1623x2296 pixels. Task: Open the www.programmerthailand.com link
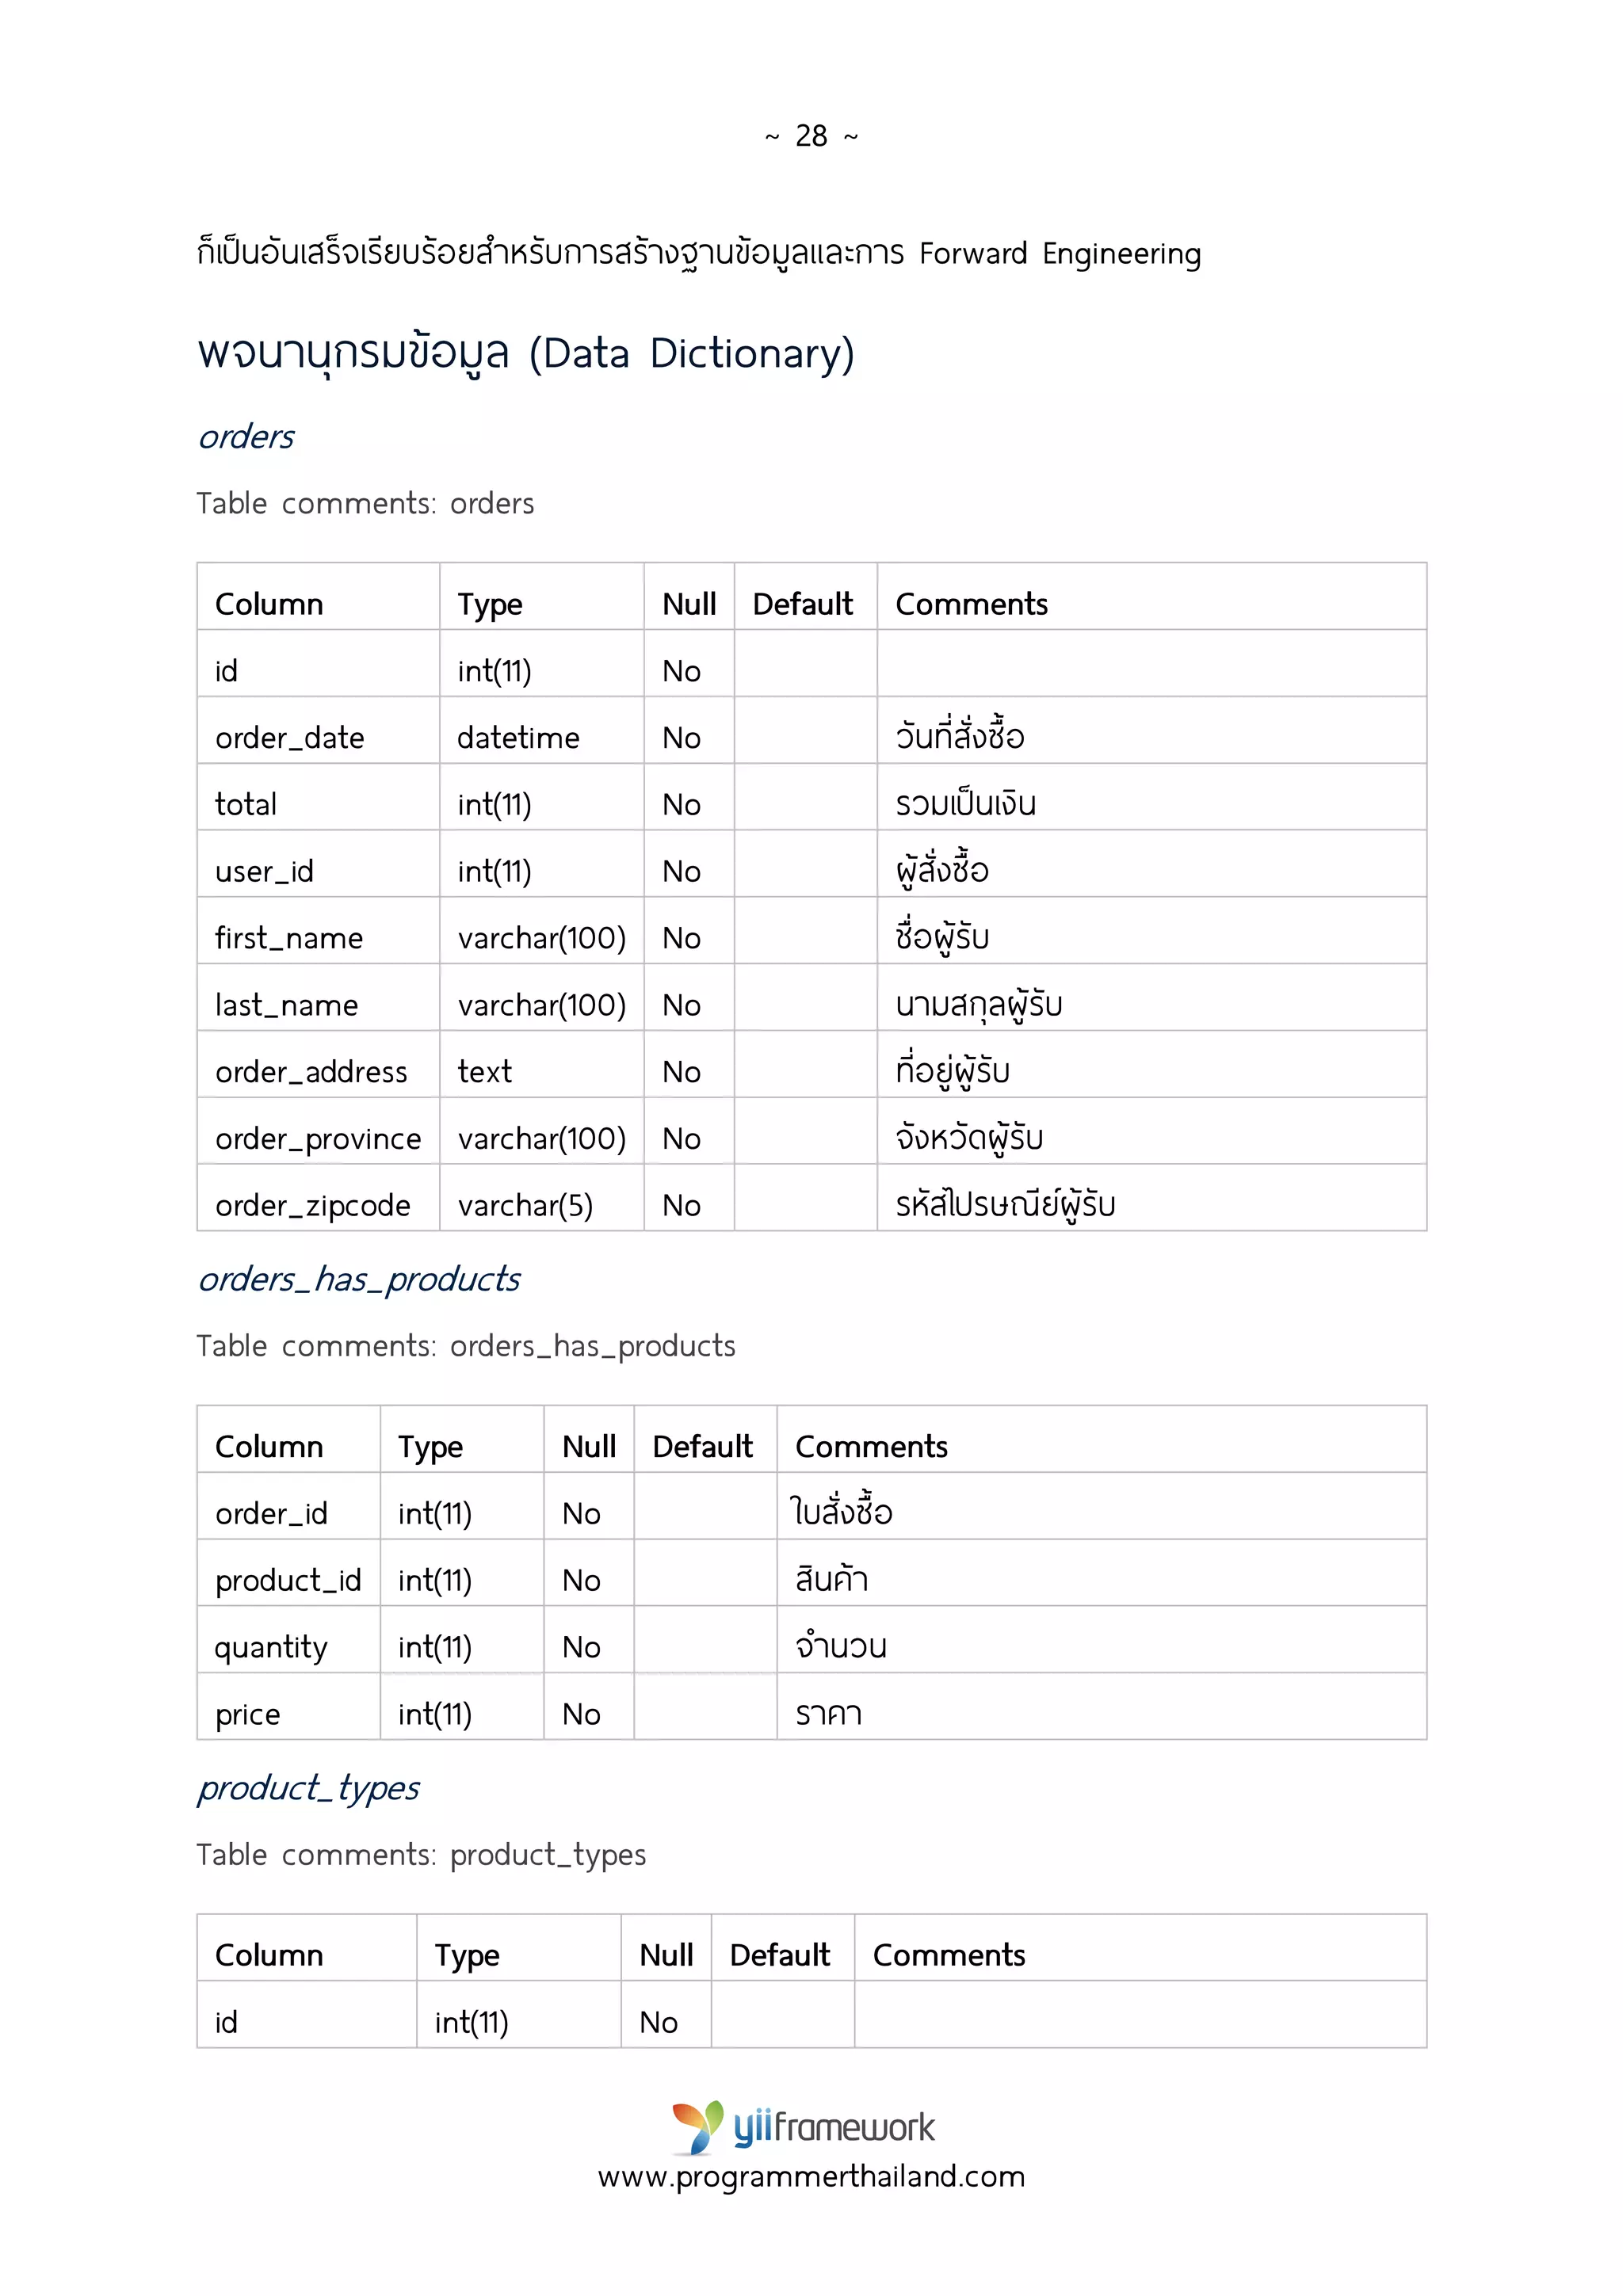click(811, 2177)
